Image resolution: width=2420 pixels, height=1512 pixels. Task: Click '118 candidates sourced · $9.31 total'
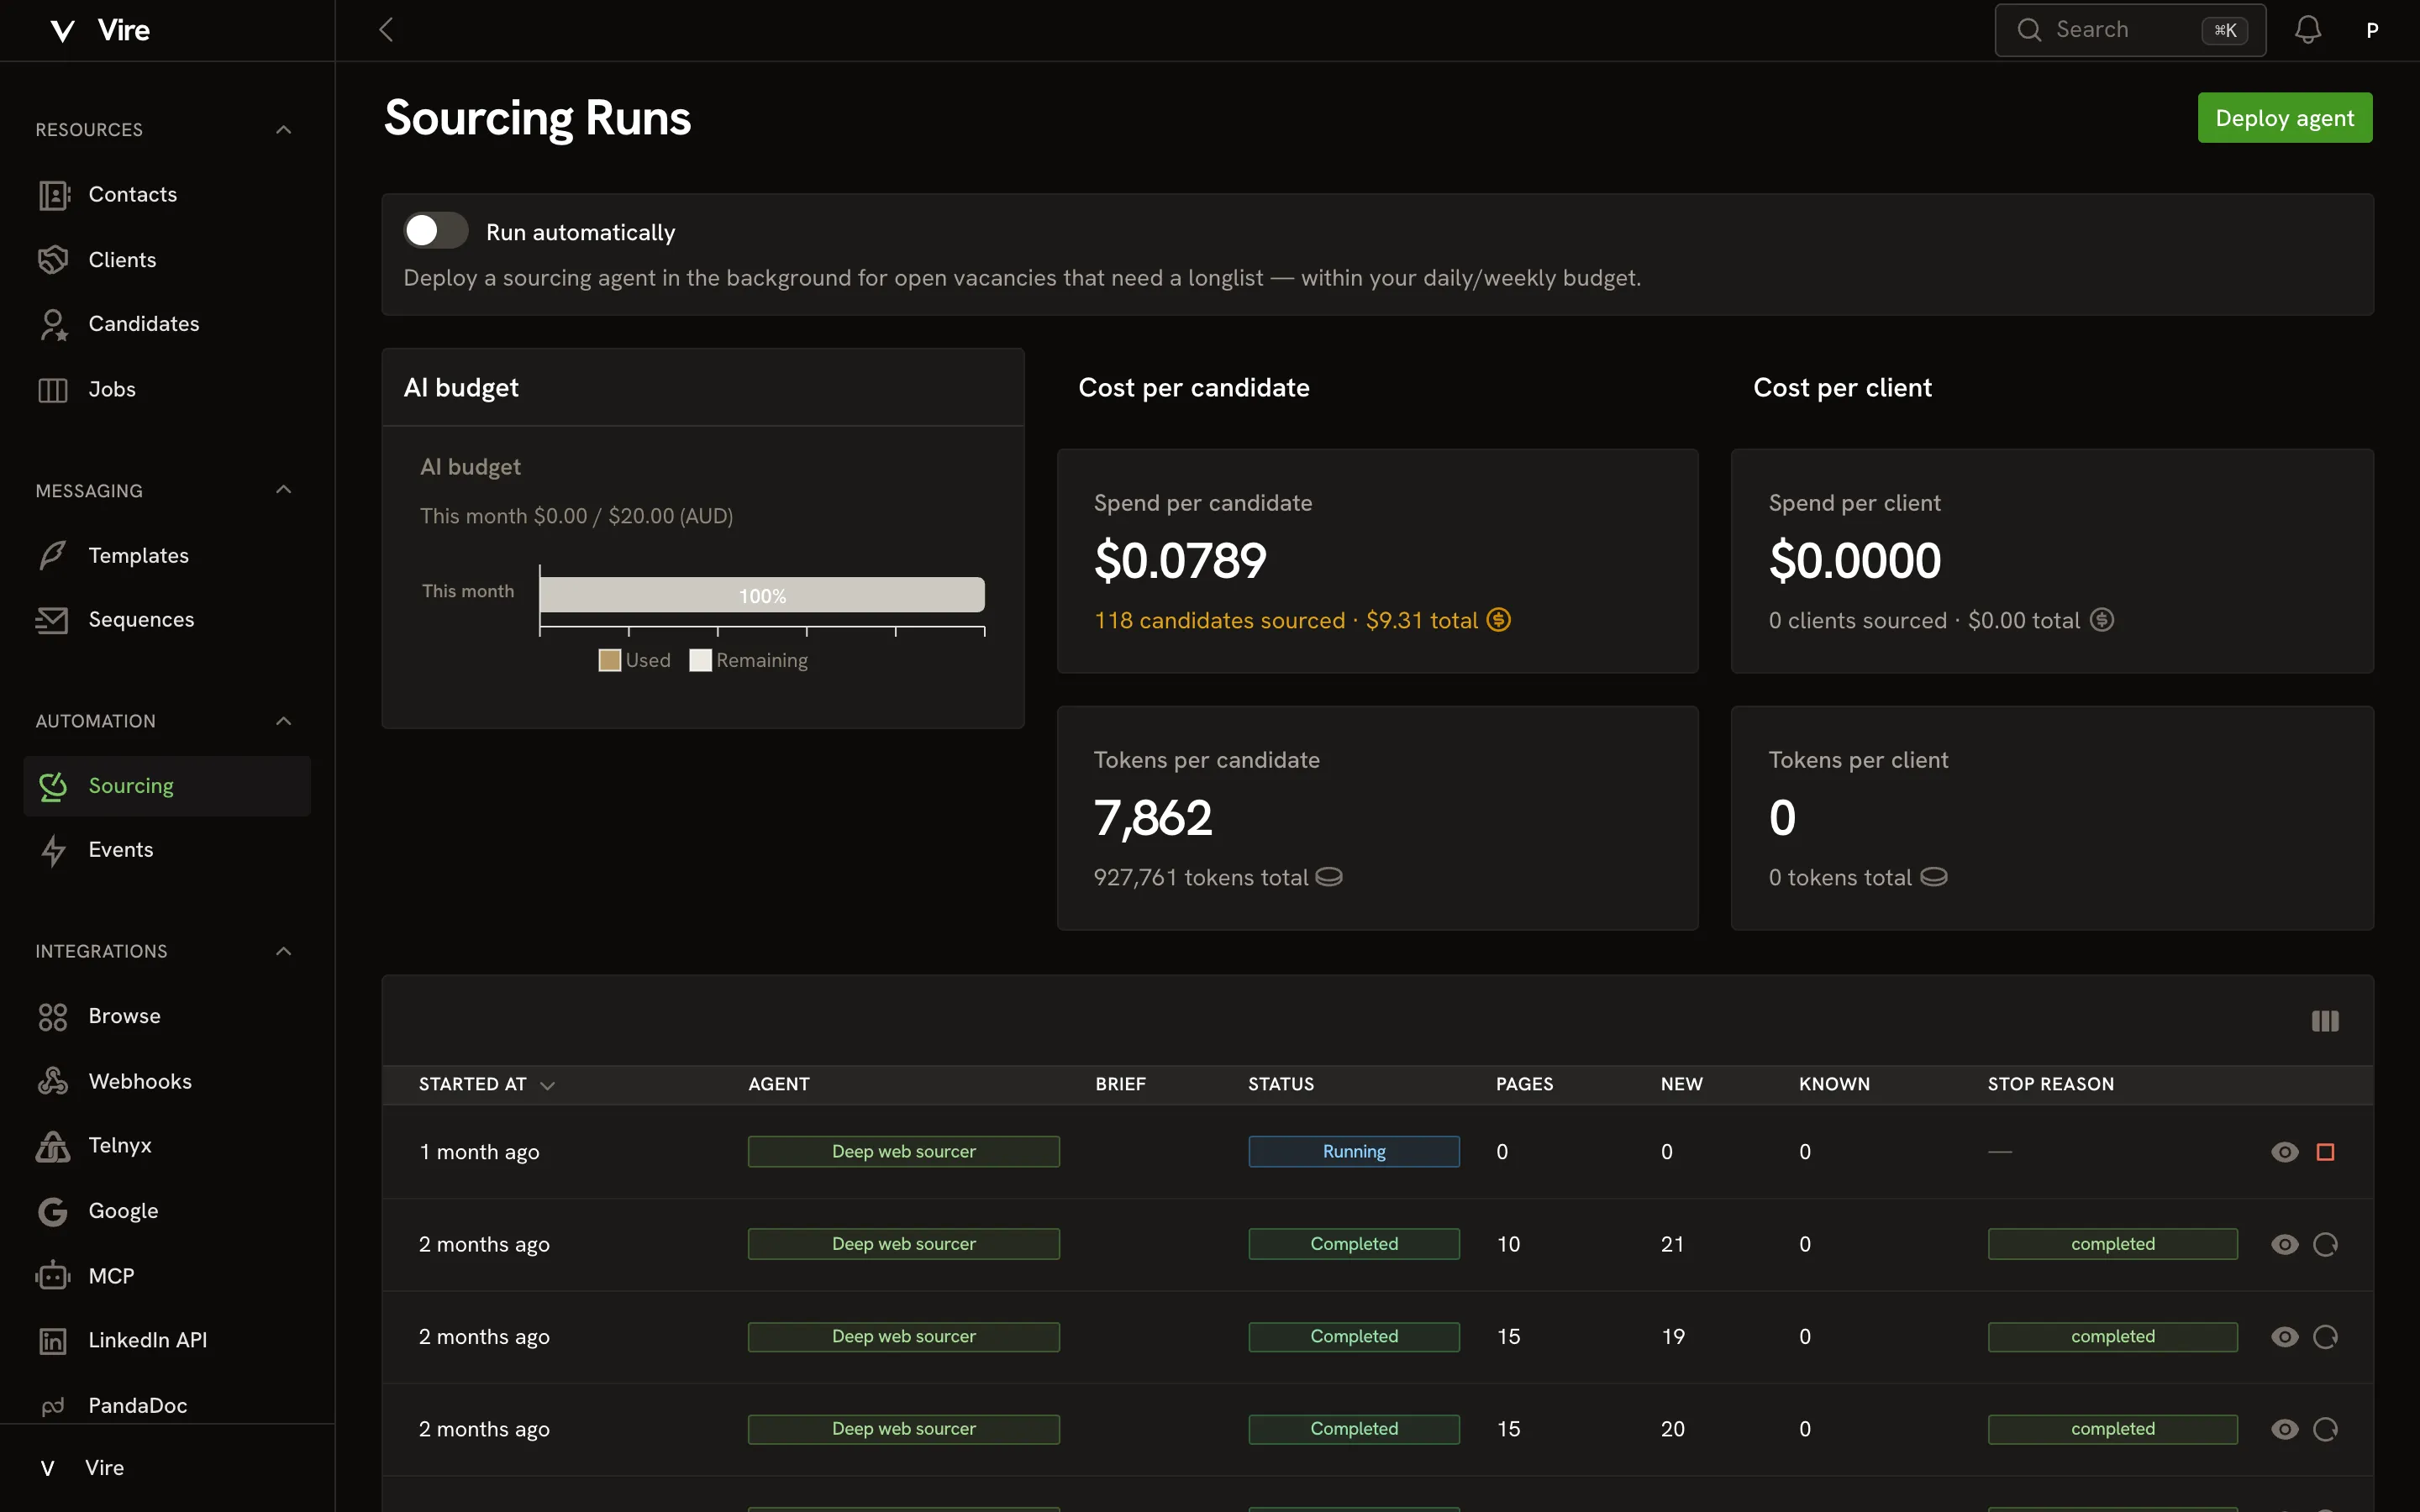1286,620
